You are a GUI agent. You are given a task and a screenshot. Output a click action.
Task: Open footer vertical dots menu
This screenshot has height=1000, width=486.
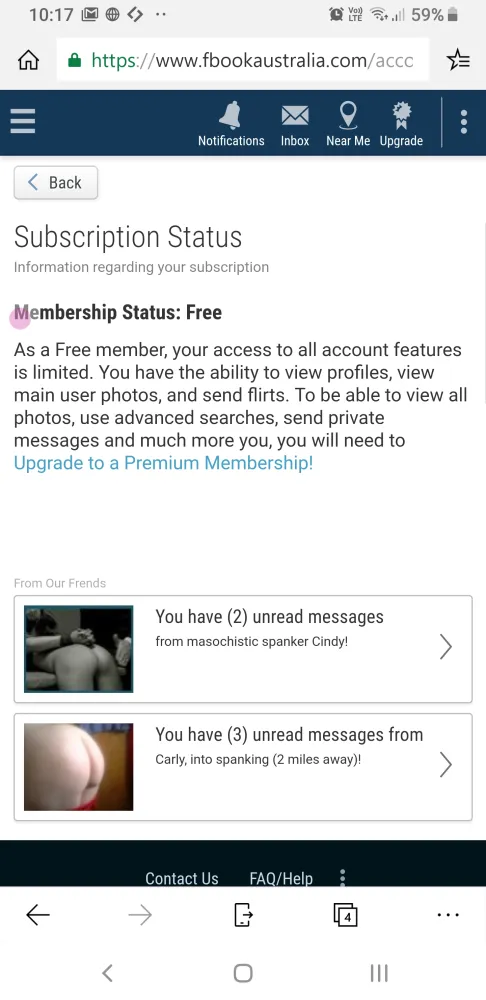tap(342, 878)
